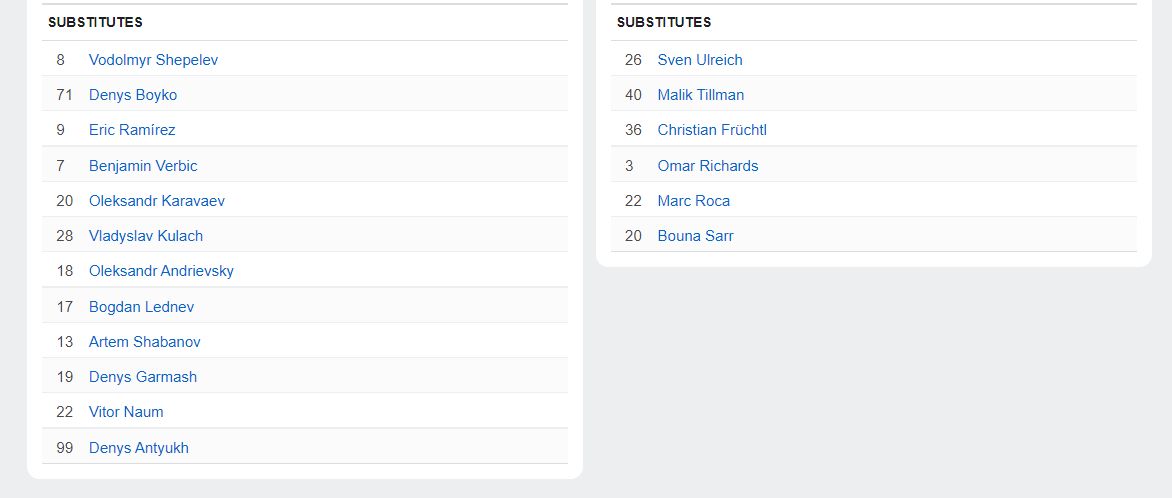The image size is (1172, 498).
Task: Select Artem Shabanov's profile link
Action: pyautogui.click(x=144, y=342)
